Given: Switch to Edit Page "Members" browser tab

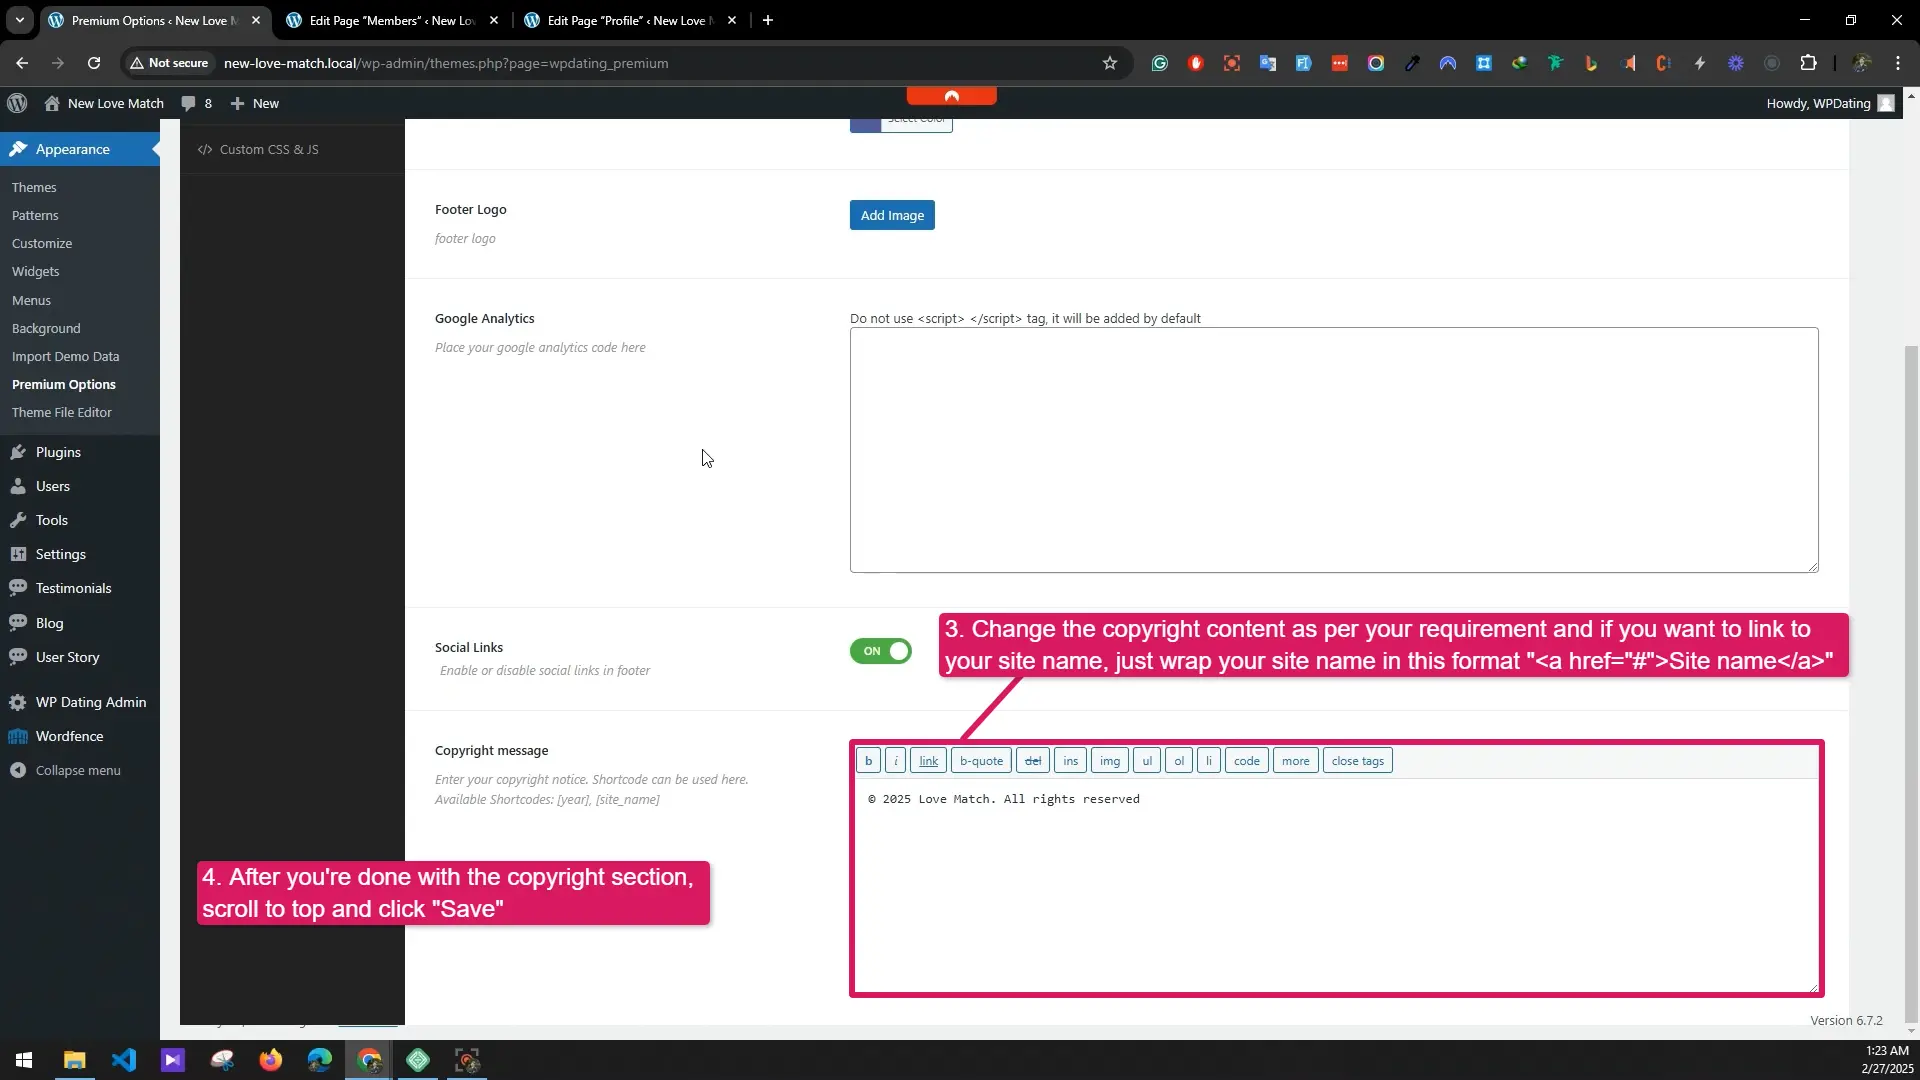Looking at the screenshot, I should pyautogui.click(x=393, y=20).
